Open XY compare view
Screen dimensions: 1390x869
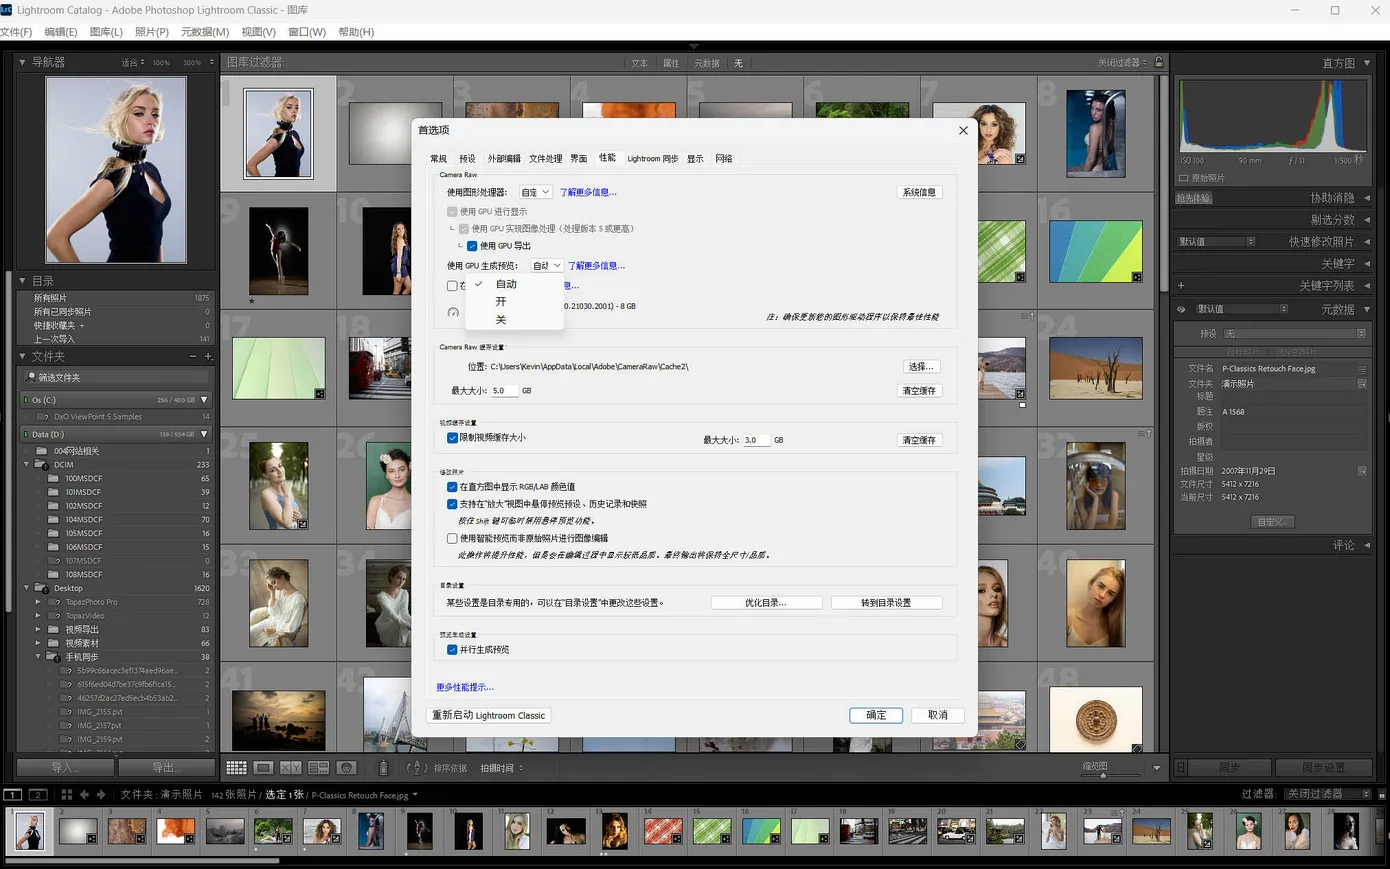point(290,768)
